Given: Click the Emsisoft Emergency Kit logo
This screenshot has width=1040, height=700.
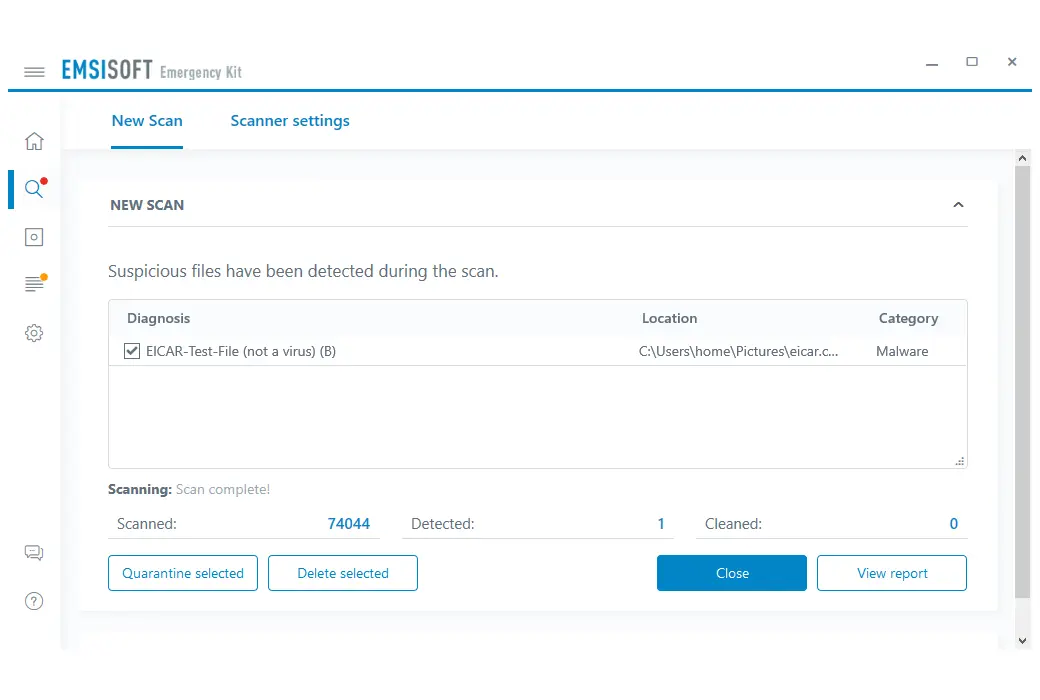Looking at the screenshot, I should 152,70.
